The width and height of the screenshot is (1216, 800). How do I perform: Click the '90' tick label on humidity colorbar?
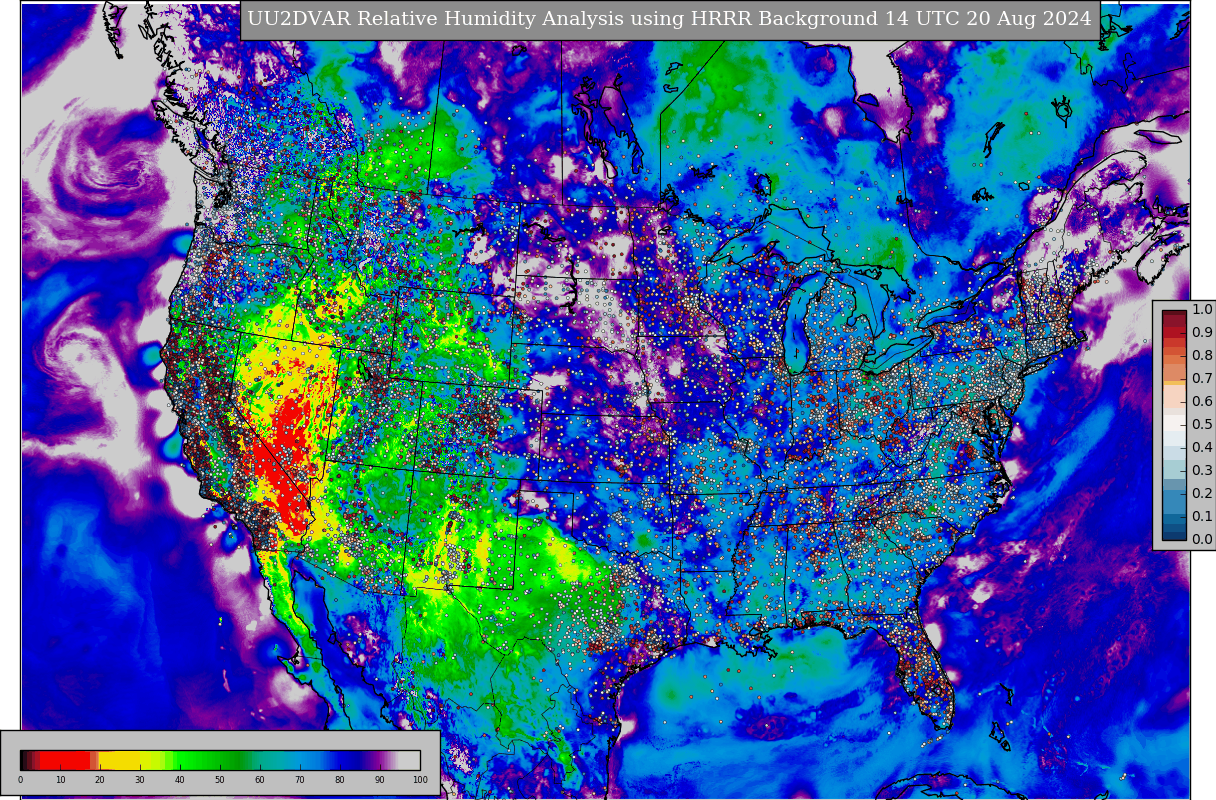point(380,780)
